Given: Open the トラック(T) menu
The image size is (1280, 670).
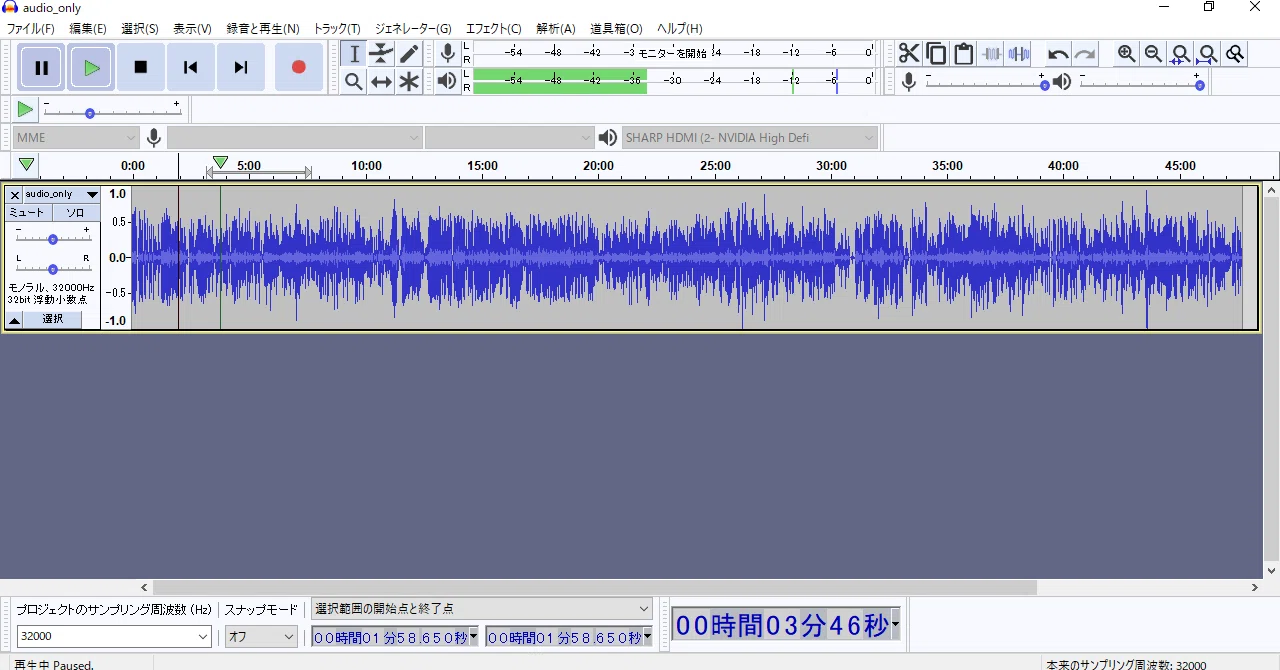Looking at the screenshot, I should pyautogui.click(x=337, y=29).
